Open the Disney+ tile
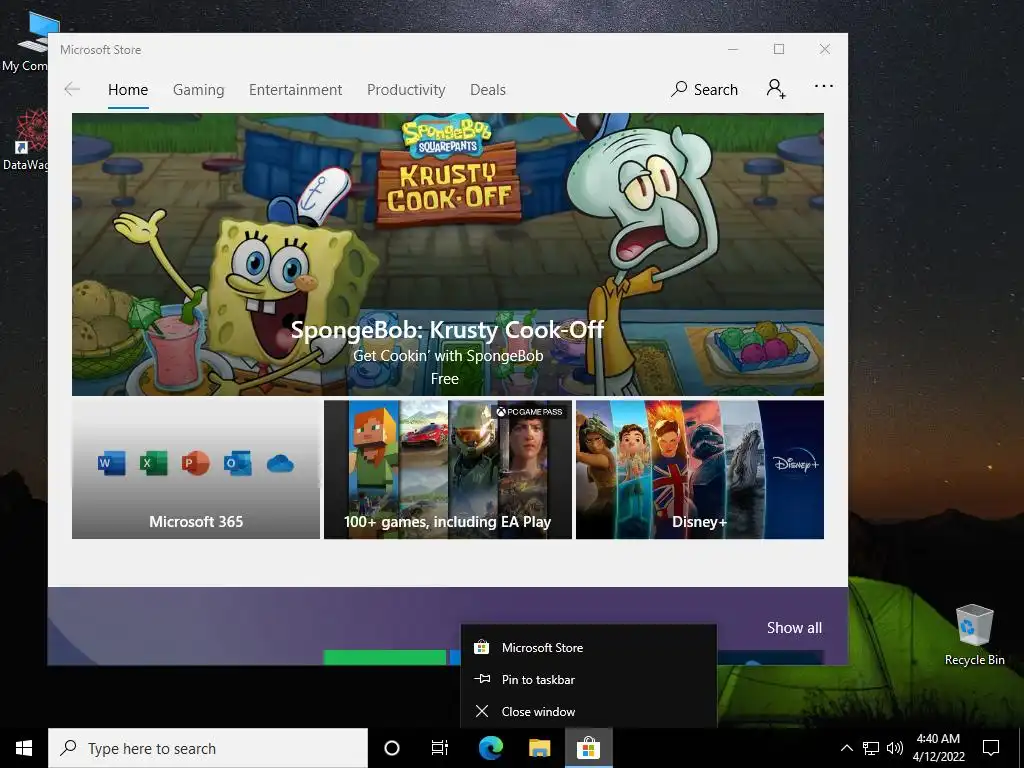 click(699, 470)
